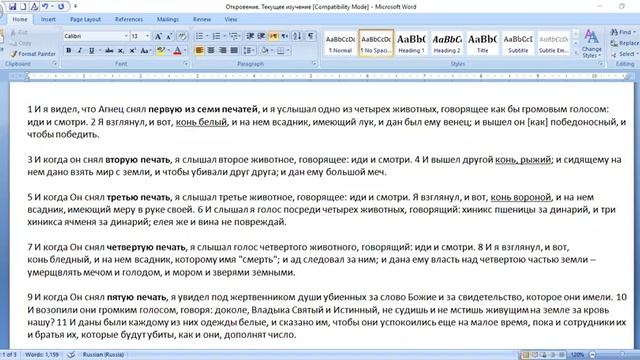Click the 120% zoom level
This screenshot has height=360, width=640.
577,355
